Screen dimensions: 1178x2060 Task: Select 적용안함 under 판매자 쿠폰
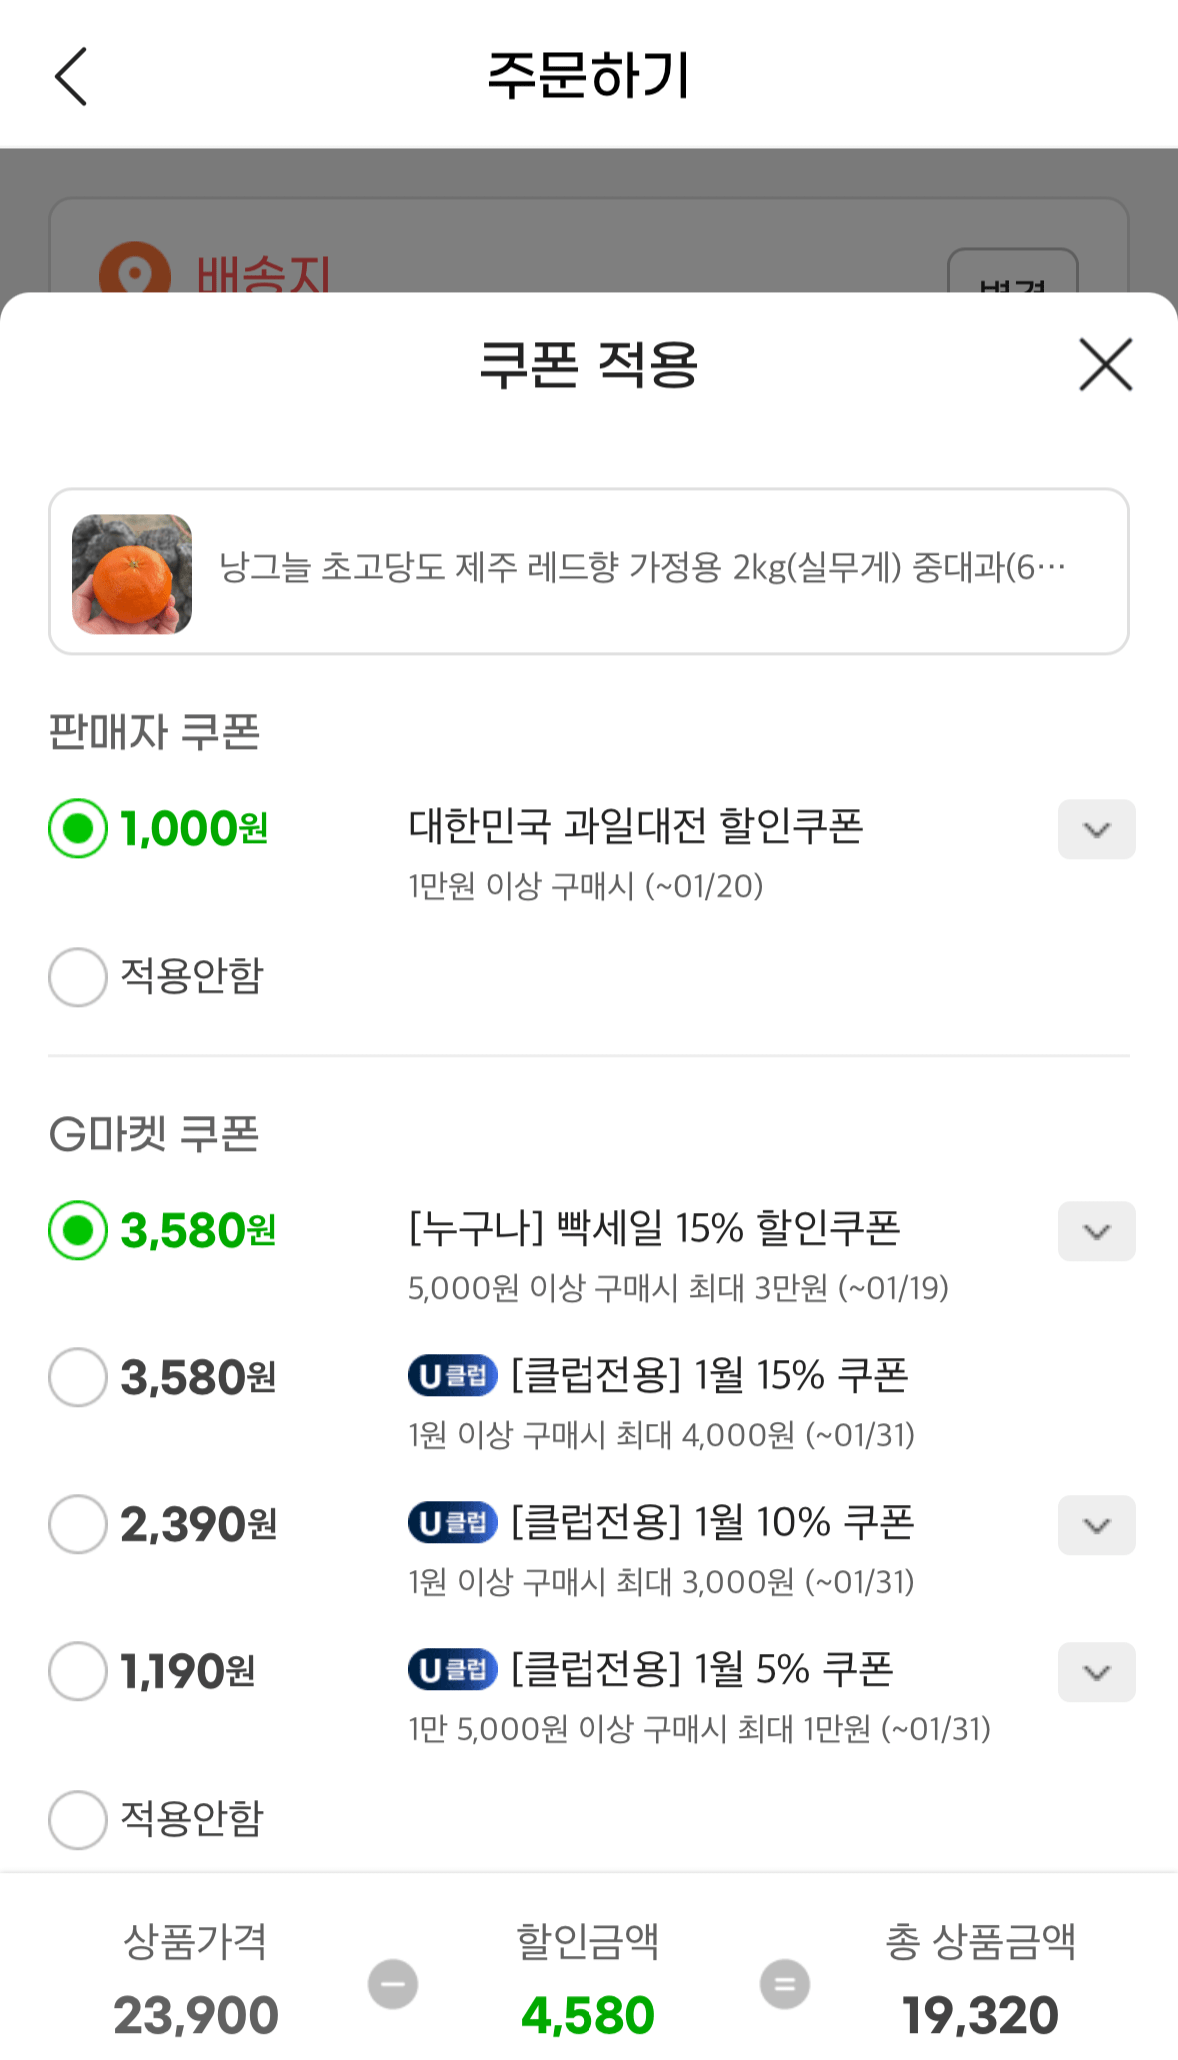pyautogui.click(x=77, y=977)
